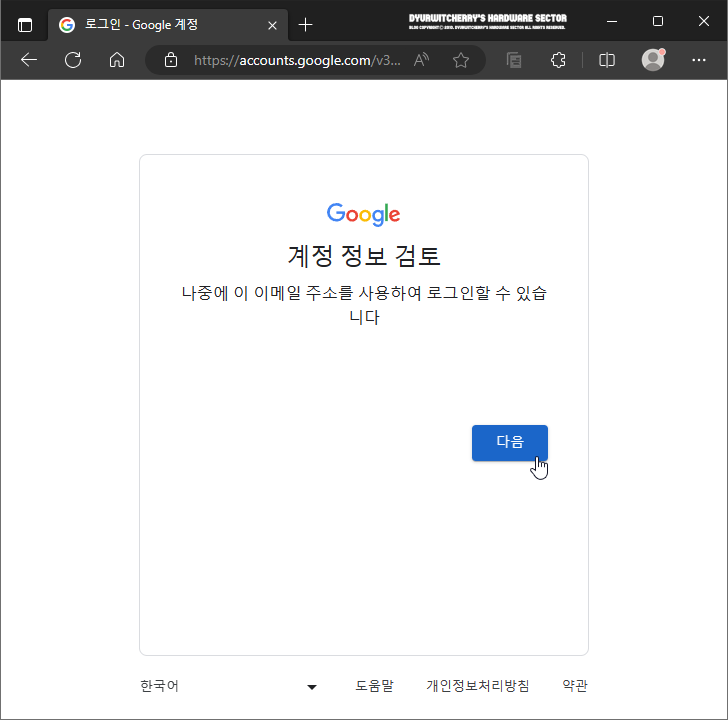Close the Google 계정 login tab

point(273,25)
